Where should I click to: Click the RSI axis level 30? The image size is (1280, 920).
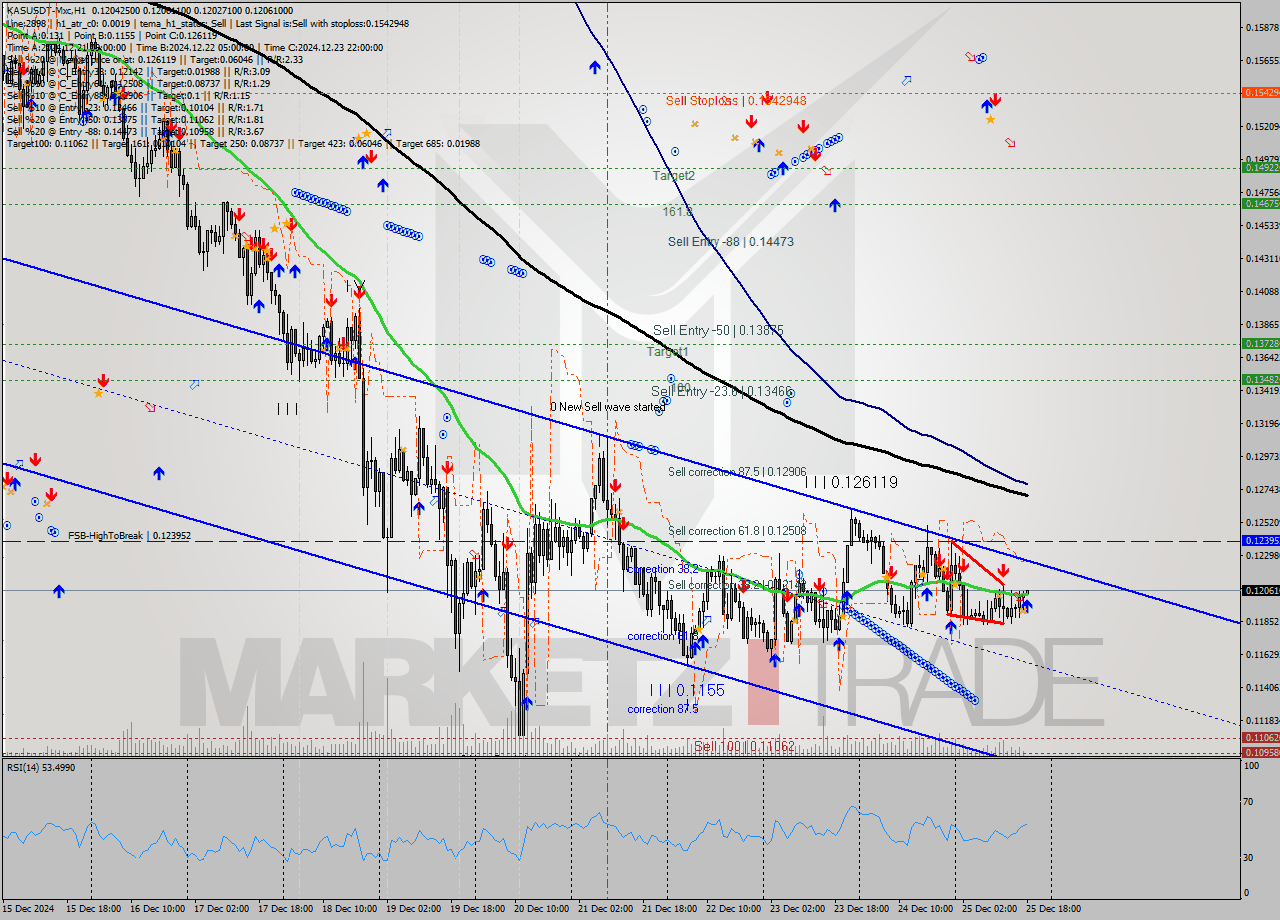pyautogui.click(x=1249, y=857)
